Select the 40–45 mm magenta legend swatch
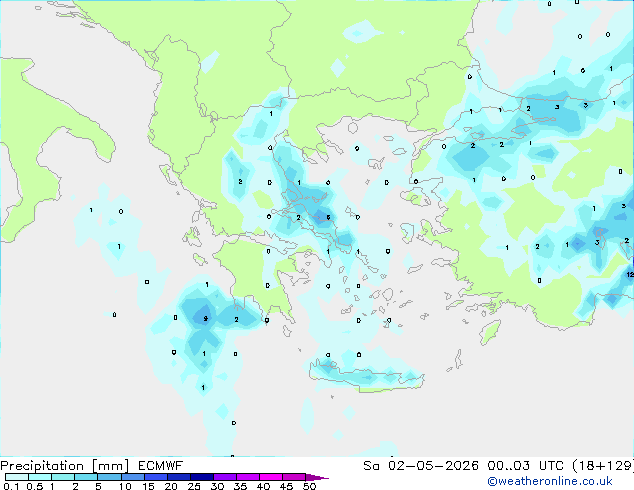 pos(271,477)
